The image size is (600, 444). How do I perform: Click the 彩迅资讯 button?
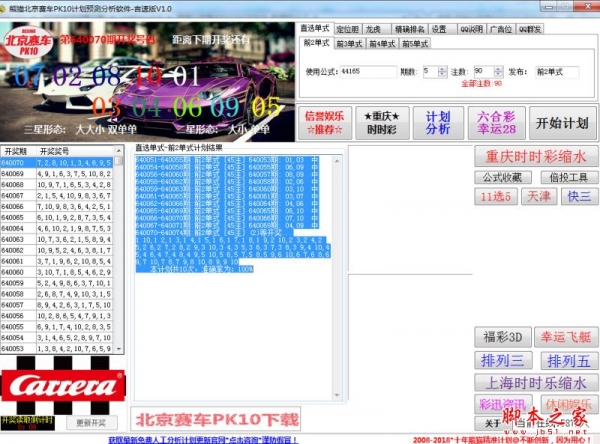[x=503, y=404]
